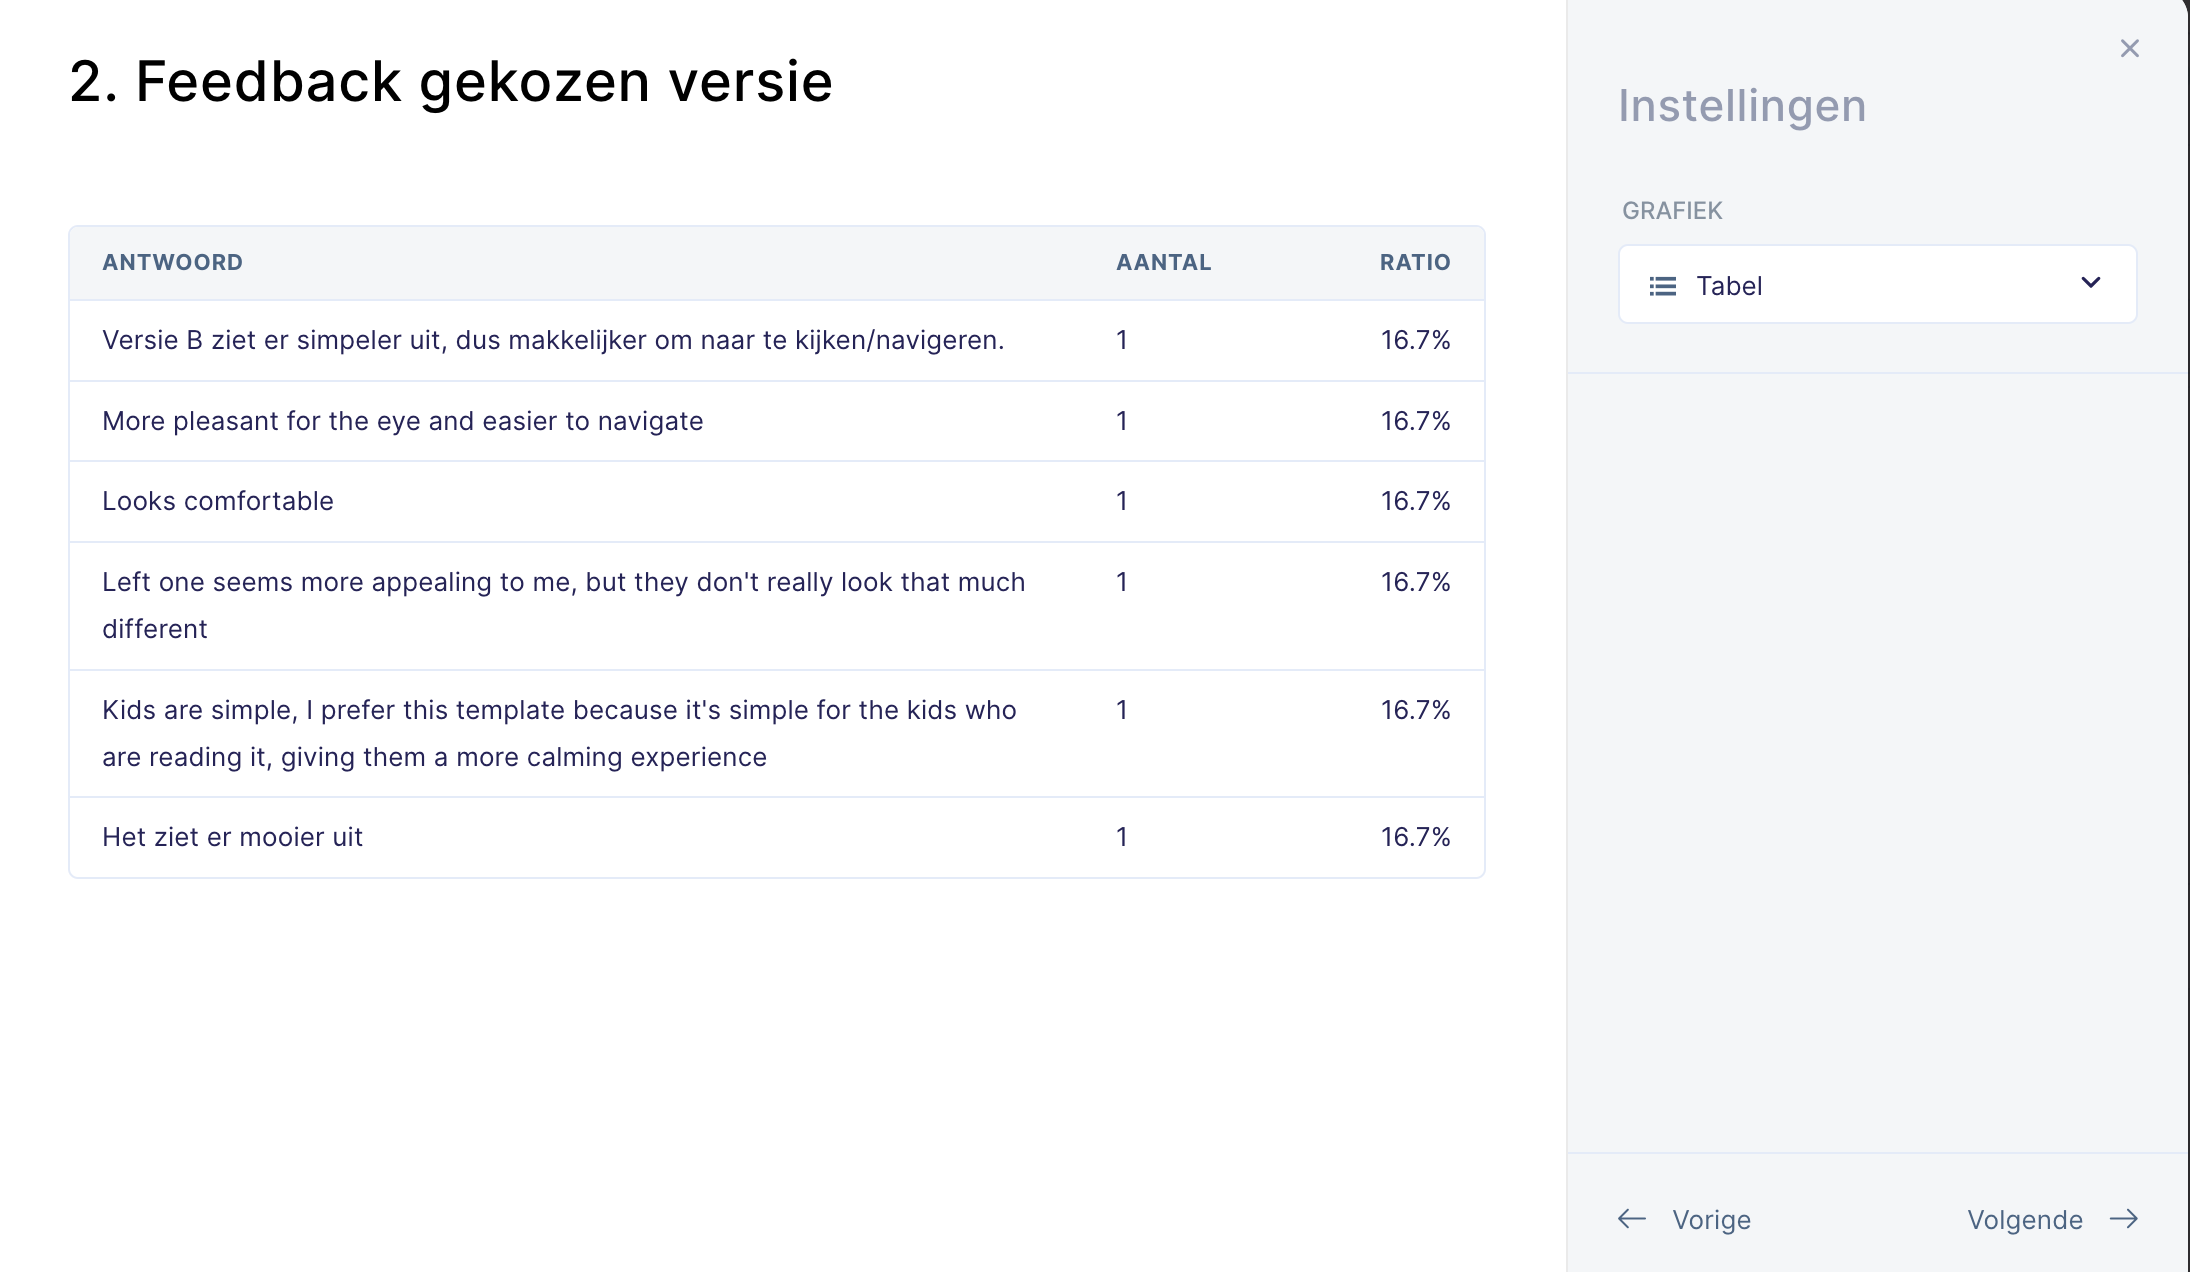The width and height of the screenshot is (2190, 1272).
Task: Close the Instellingen settings panel
Action: (2129, 49)
